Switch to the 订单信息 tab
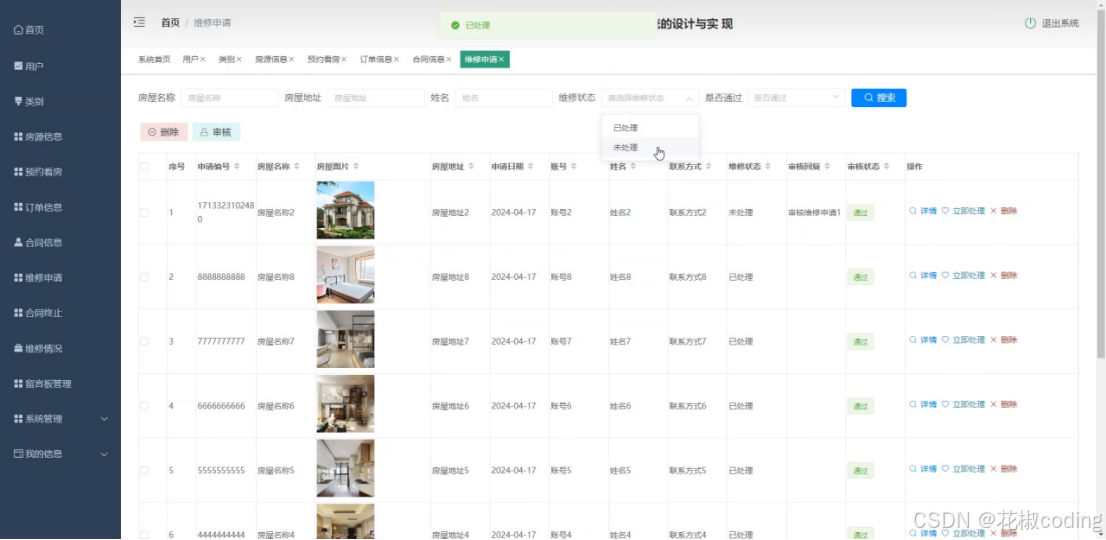1106x540 pixels. tap(376, 60)
